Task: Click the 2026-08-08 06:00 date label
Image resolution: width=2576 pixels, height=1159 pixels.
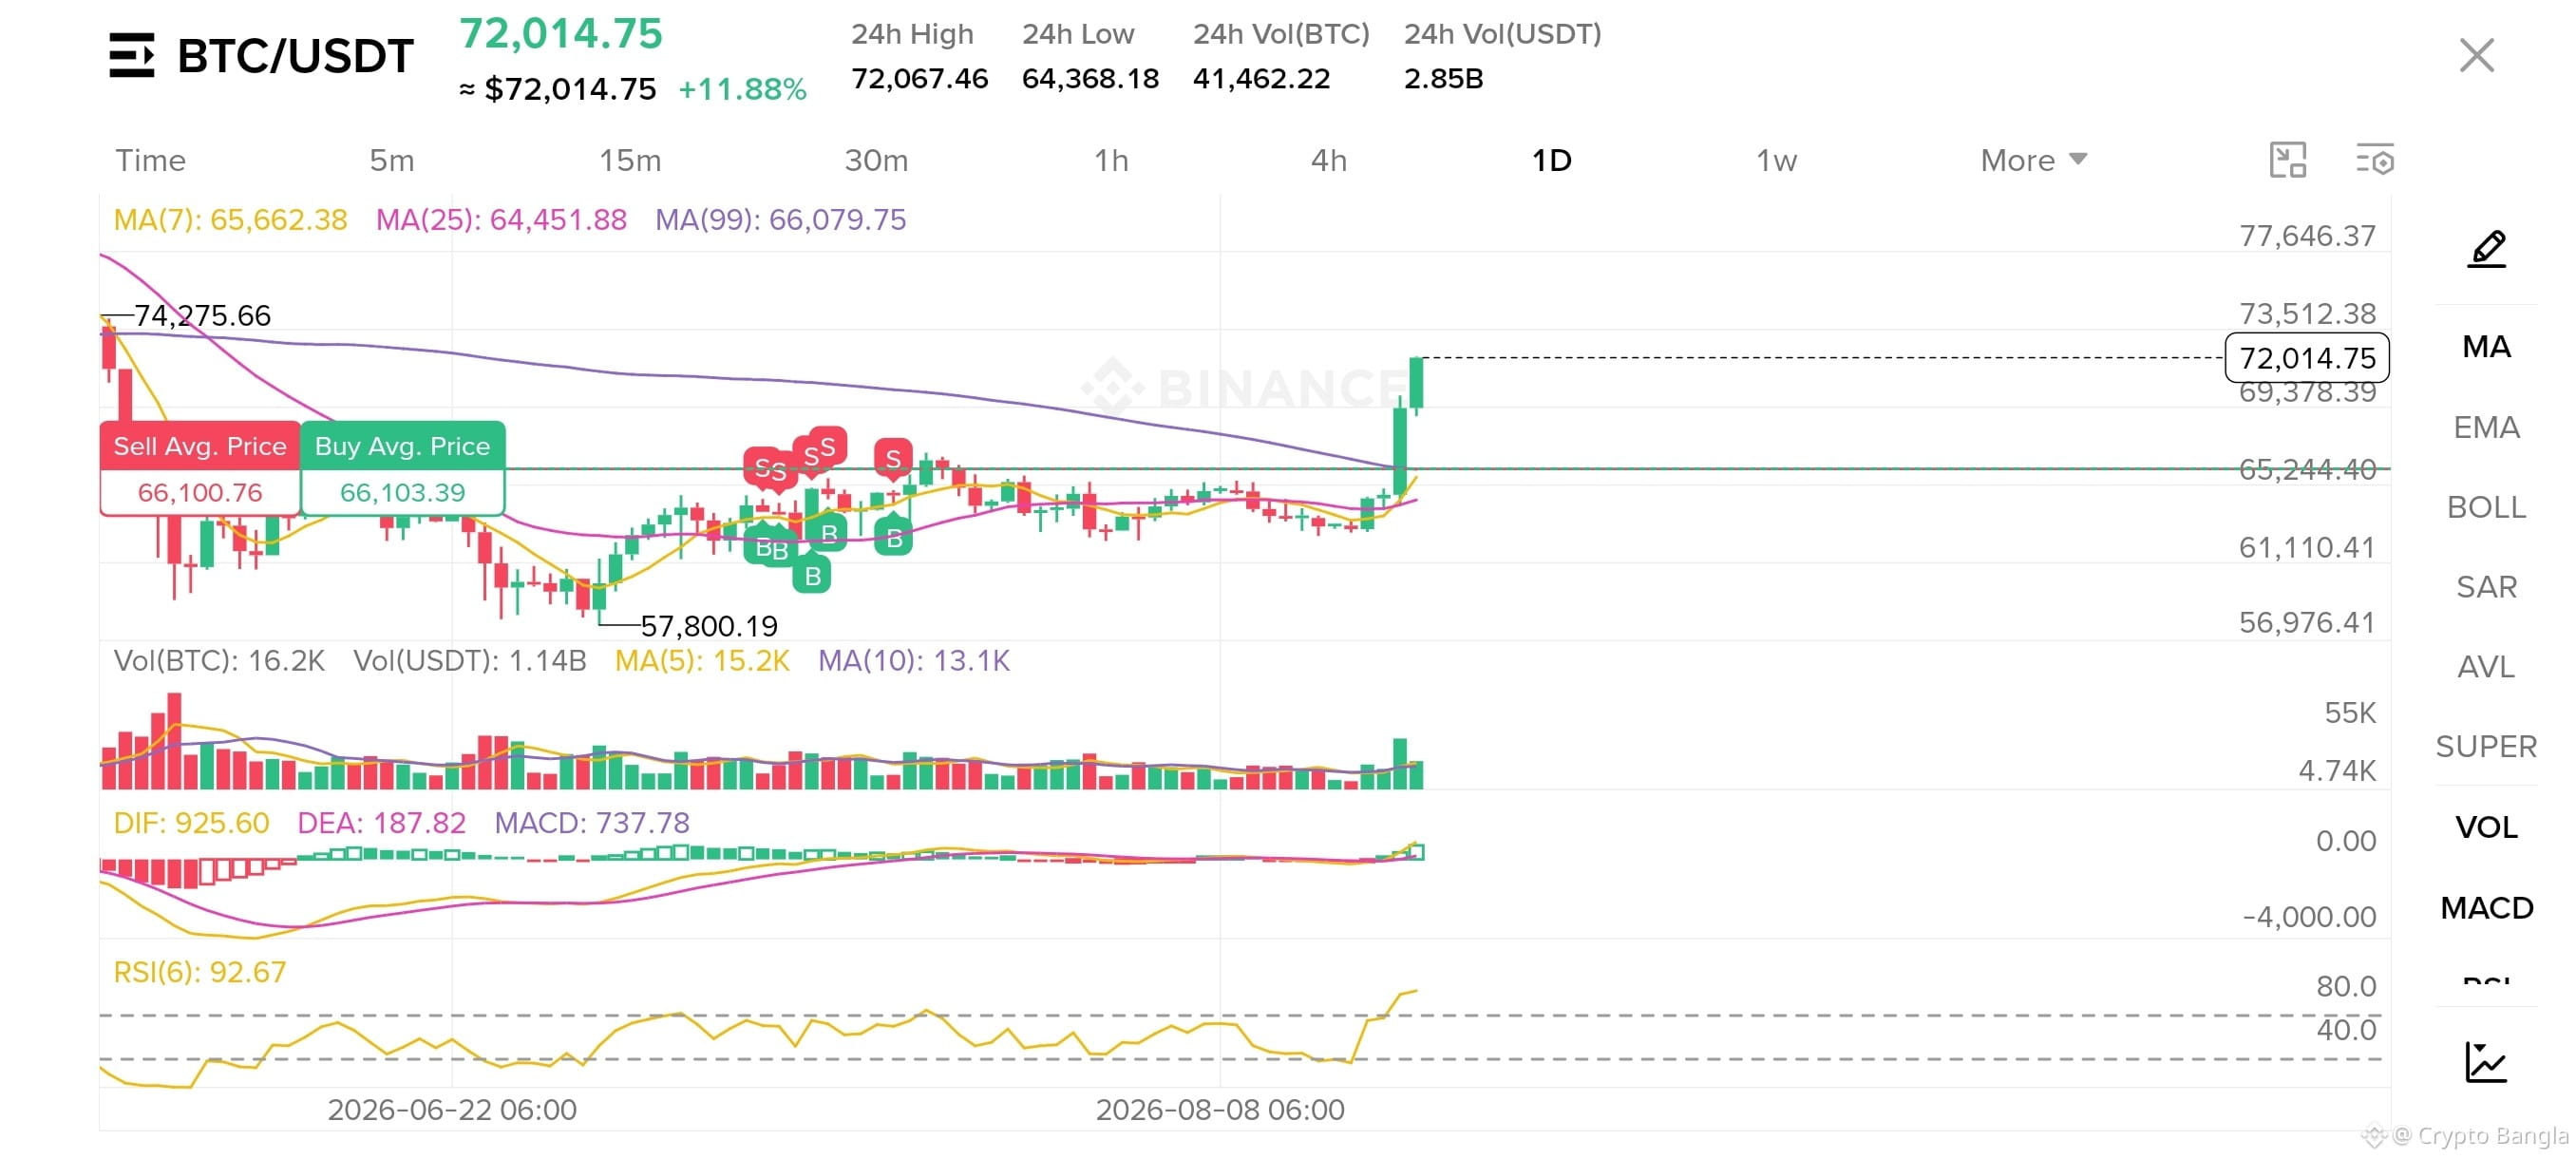Action: point(1220,1110)
